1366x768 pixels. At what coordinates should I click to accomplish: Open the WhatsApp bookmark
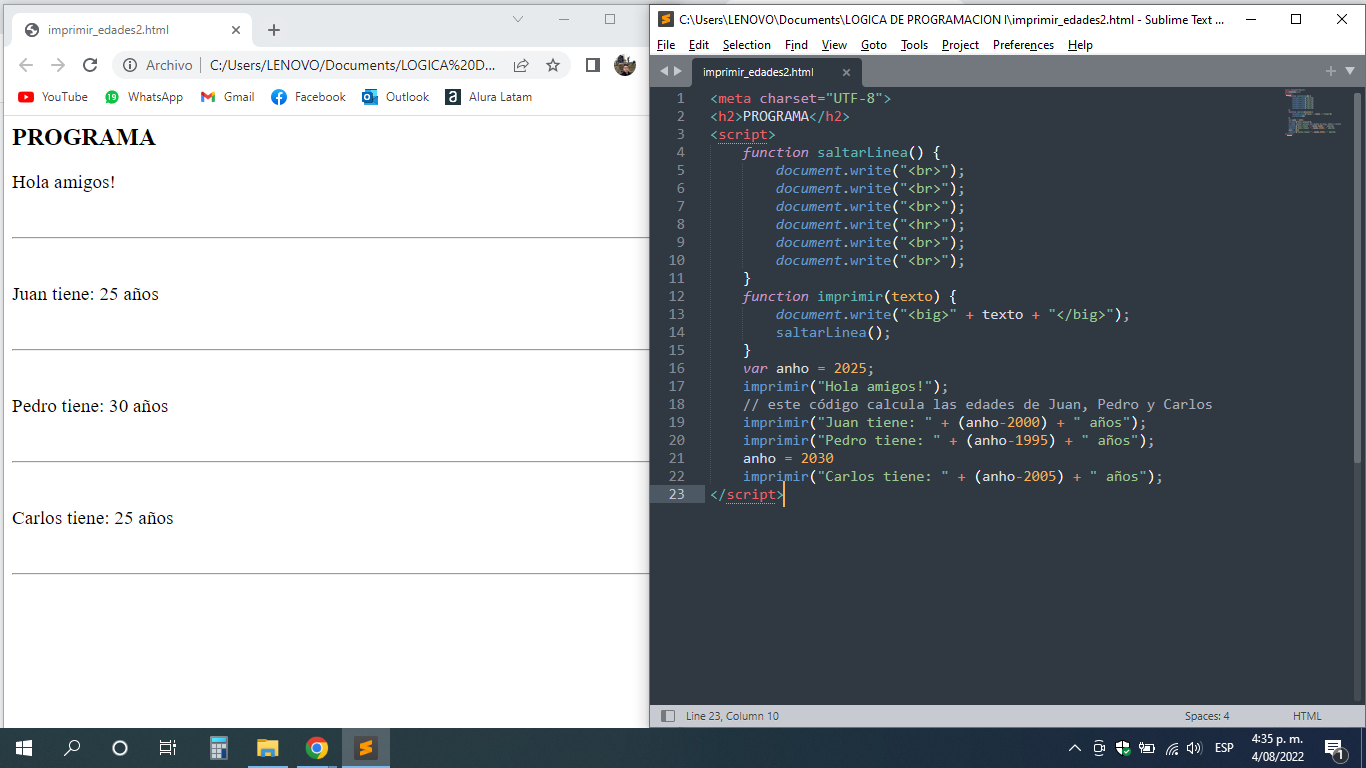(x=144, y=97)
